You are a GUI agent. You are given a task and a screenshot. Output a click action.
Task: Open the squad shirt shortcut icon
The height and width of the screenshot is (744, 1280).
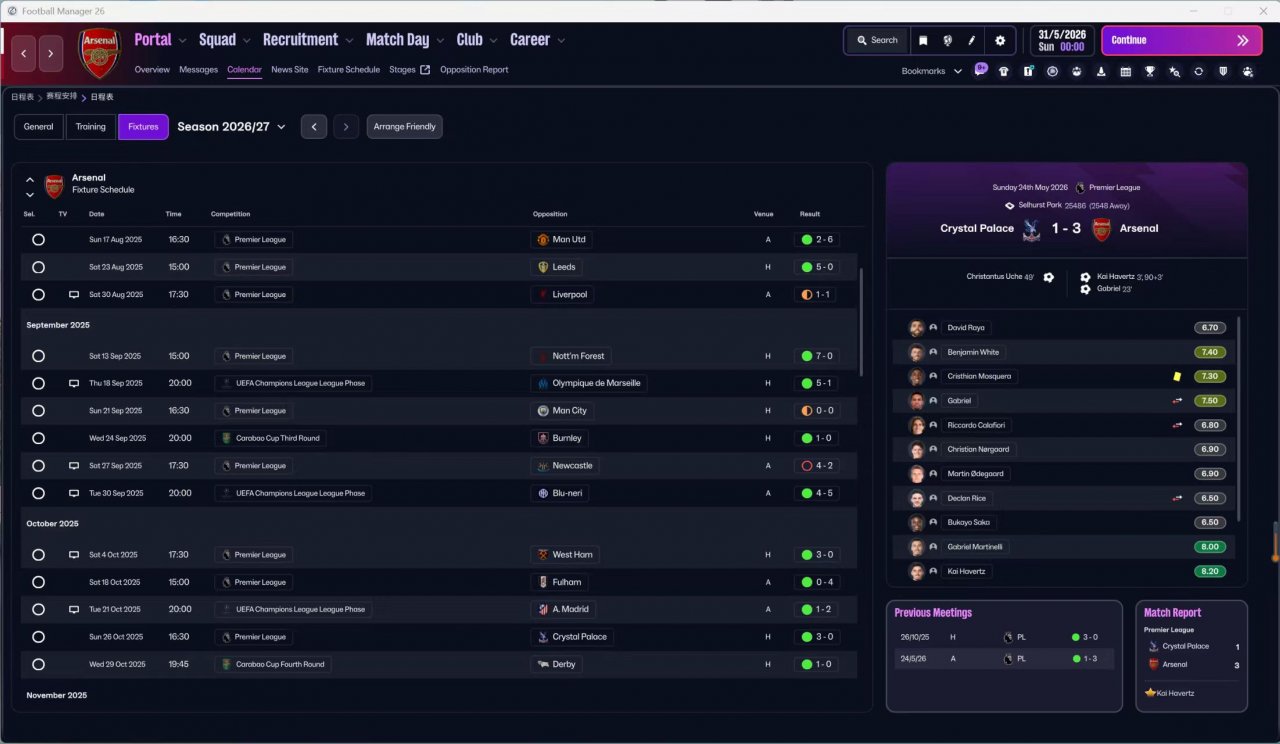tap(1003, 71)
